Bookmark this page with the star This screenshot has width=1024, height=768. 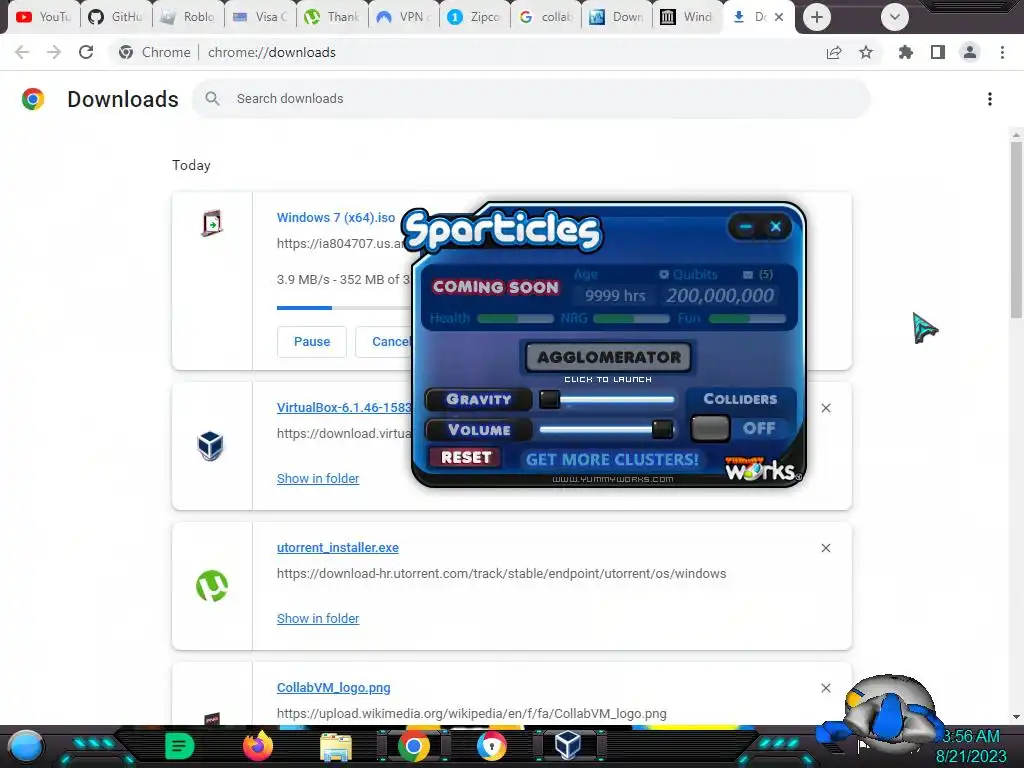coord(866,52)
